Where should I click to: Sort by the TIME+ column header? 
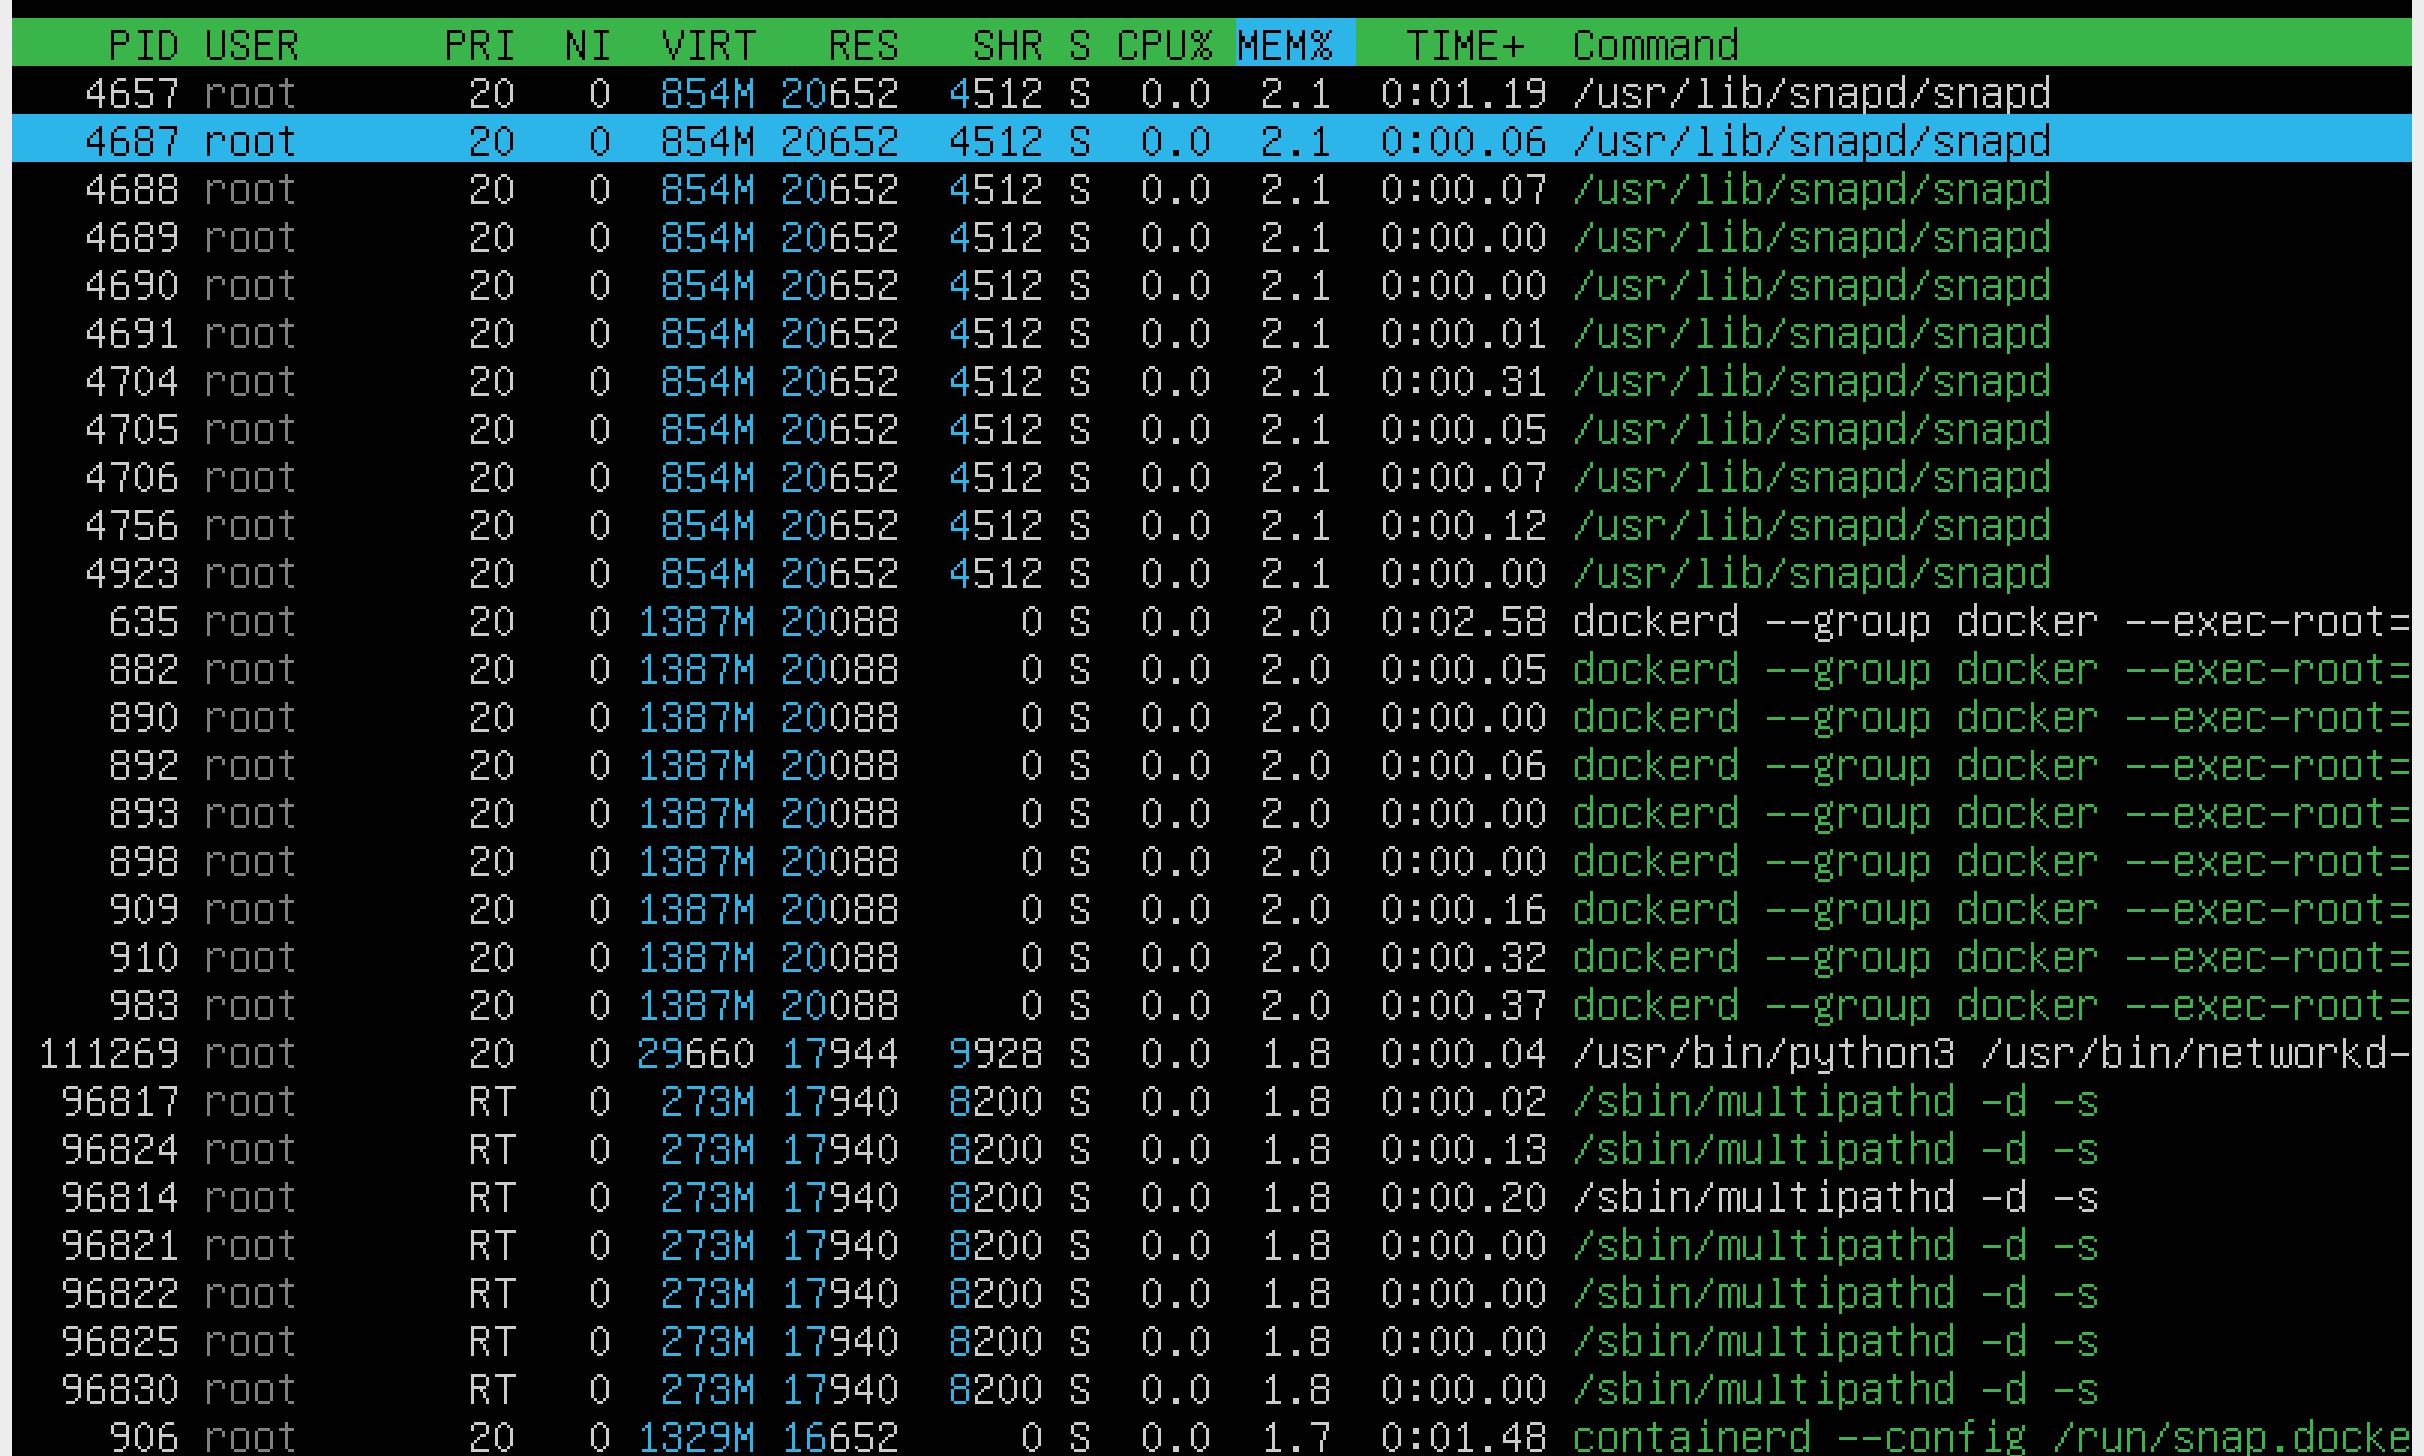pyautogui.click(x=1465, y=45)
